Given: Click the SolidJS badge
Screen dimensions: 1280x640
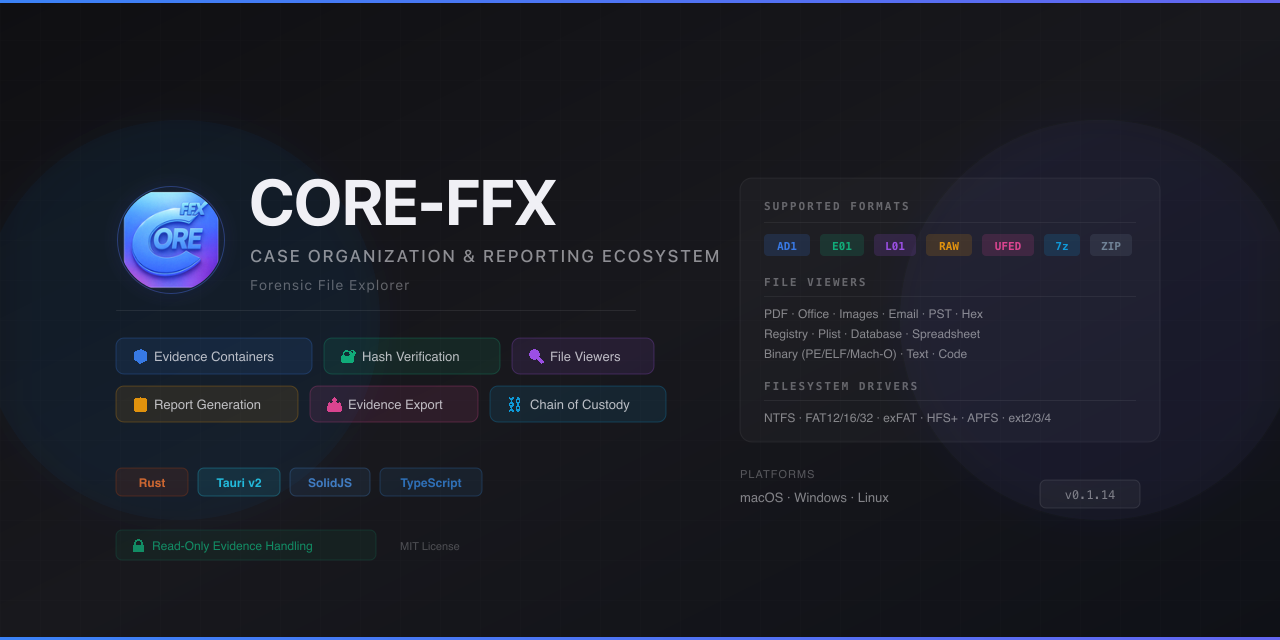Looking at the screenshot, I should click(330, 482).
